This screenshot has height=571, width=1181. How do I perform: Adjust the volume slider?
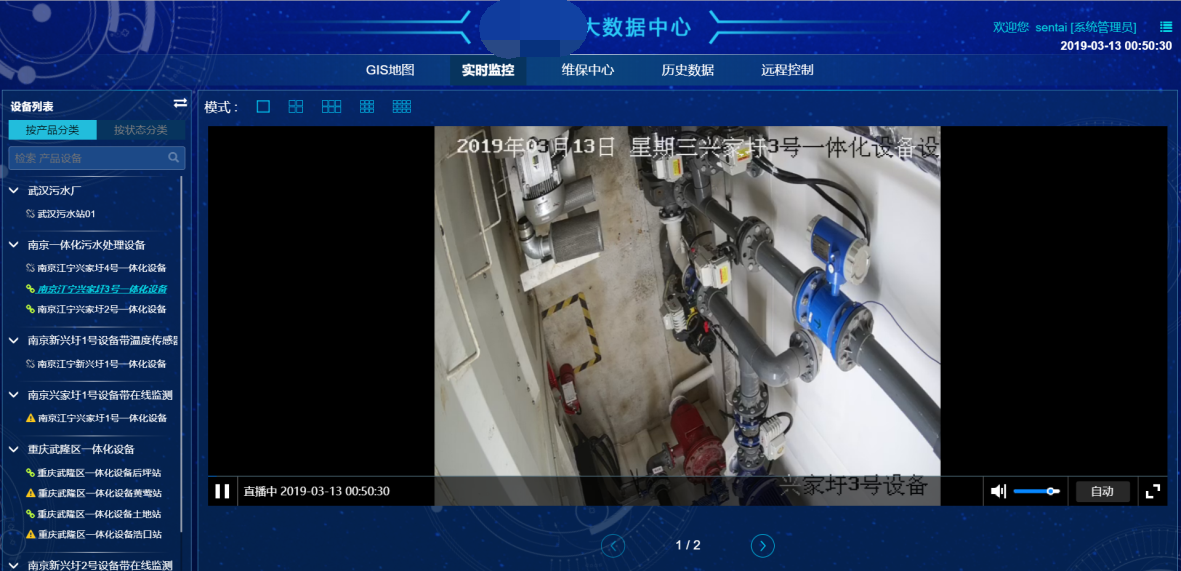1036,491
